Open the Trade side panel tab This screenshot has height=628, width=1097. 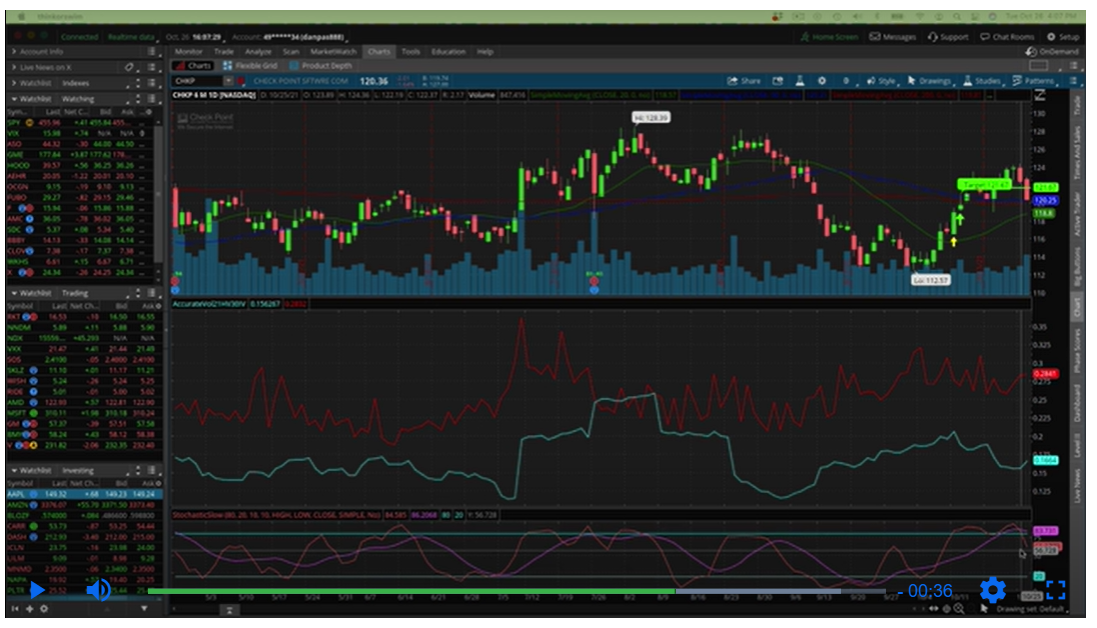click(x=1077, y=106)
